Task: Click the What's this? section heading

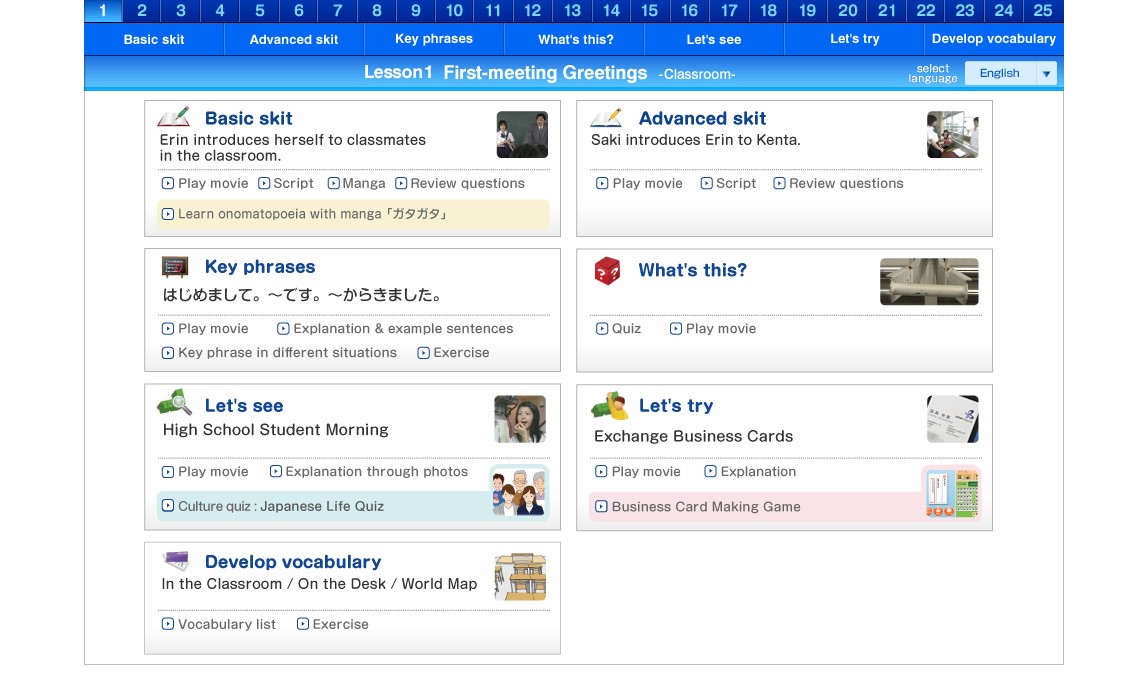Action: click(x=692, y=270)
